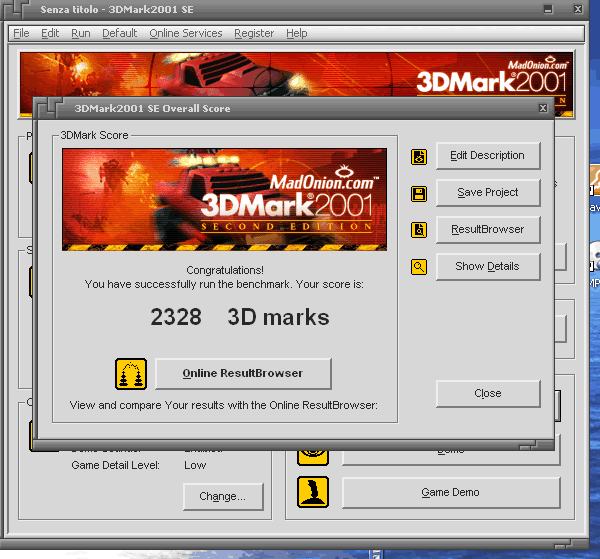The width and height of the screenshot is (600, 559).
Task: Start the Game Demo button
Action: click(x=451, y=492)
